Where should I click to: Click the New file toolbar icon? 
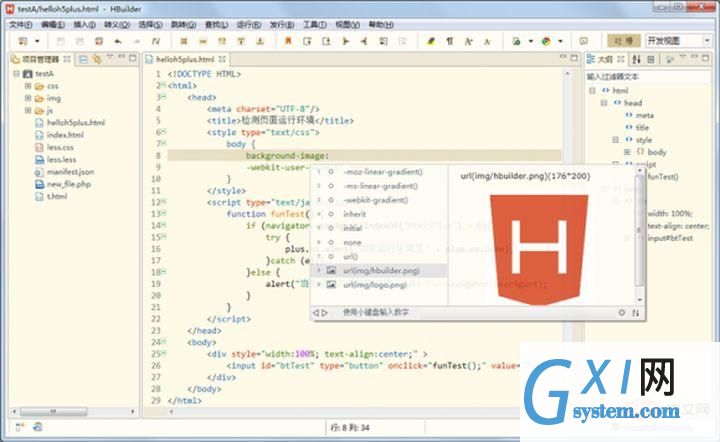22,41
